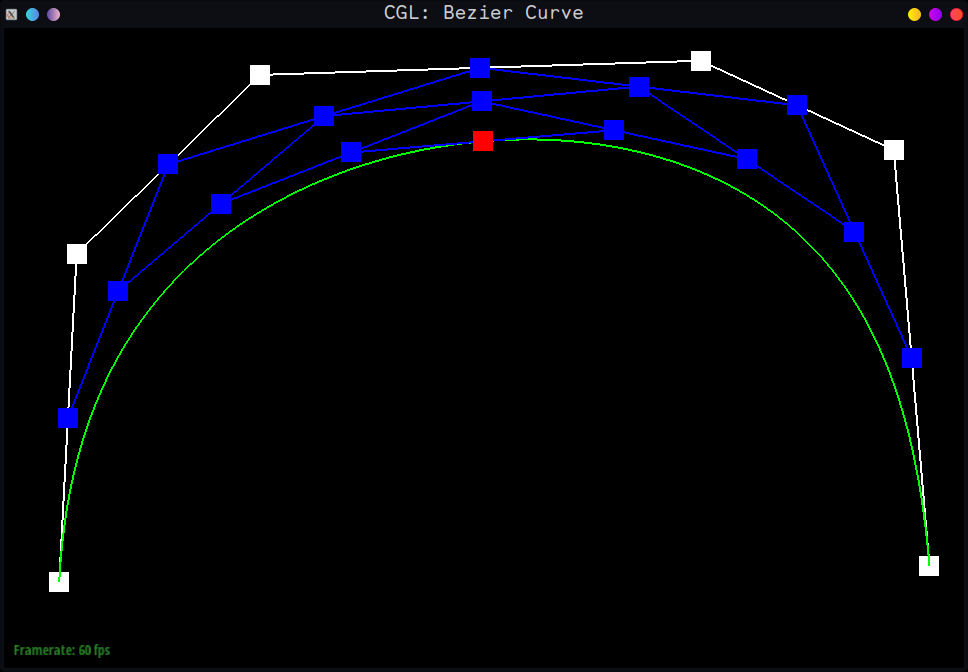Click the white control point on the right edge
The width and height of the screenshot is (968, 672).
tap(894, 150)
